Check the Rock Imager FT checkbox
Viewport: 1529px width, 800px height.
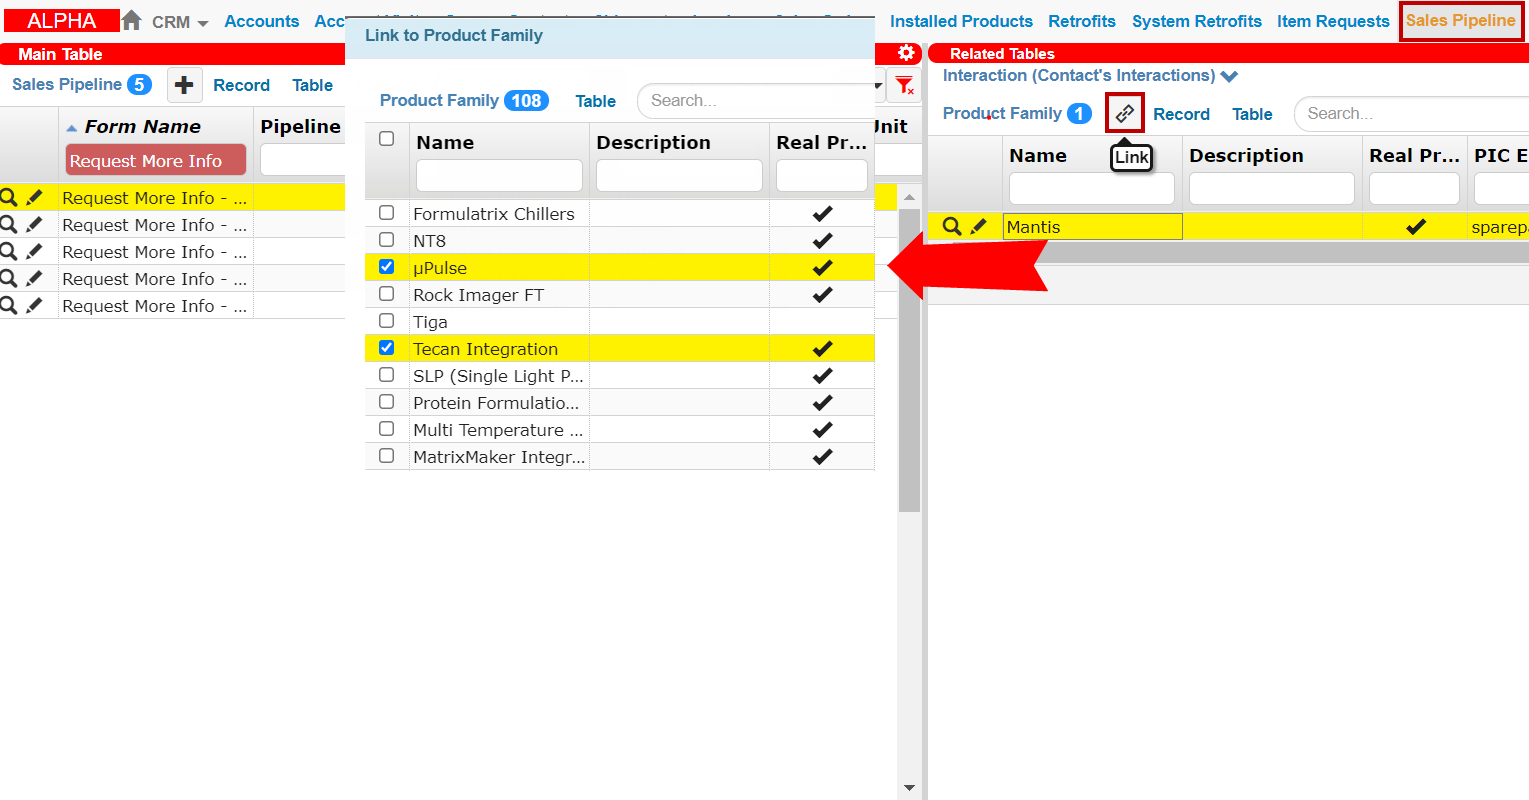(387, 294)
